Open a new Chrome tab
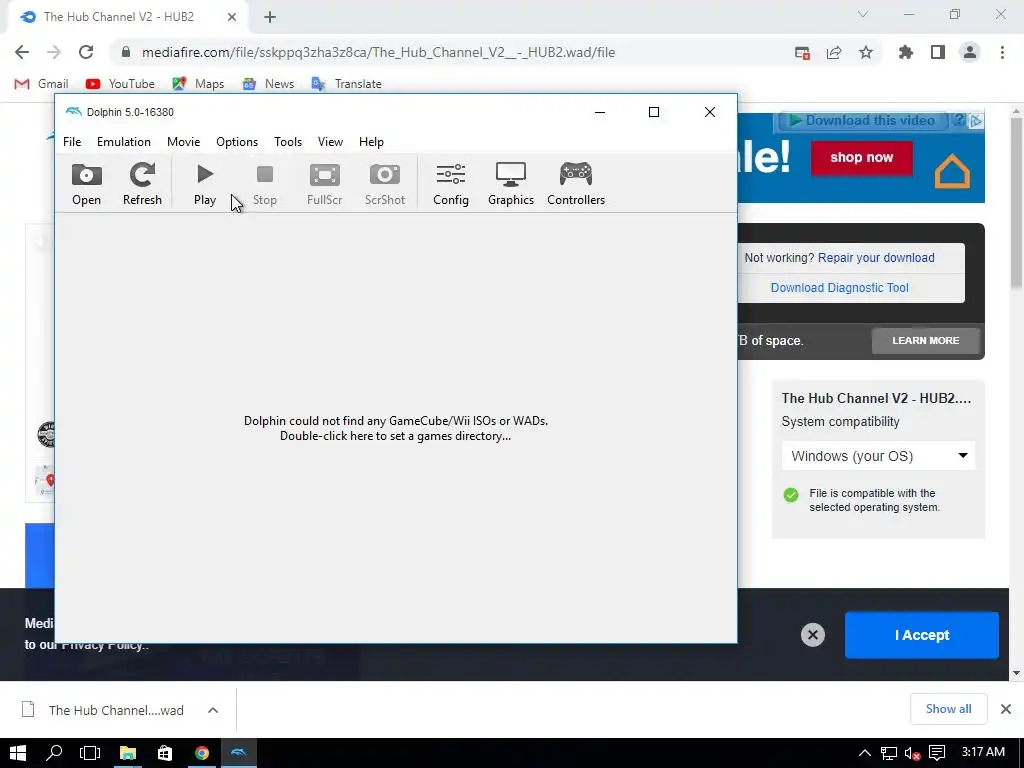Image resolution: width=1024 pixels, height=768 pixels. (x=270, y=18)
